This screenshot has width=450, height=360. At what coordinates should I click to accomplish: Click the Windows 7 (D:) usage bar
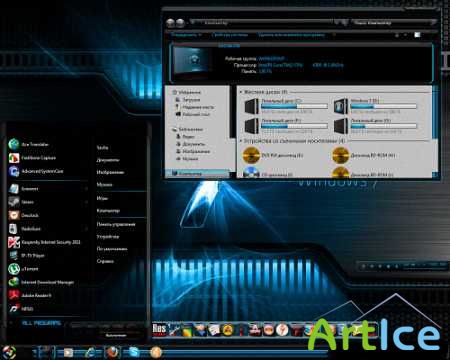[x=383, y=106]
